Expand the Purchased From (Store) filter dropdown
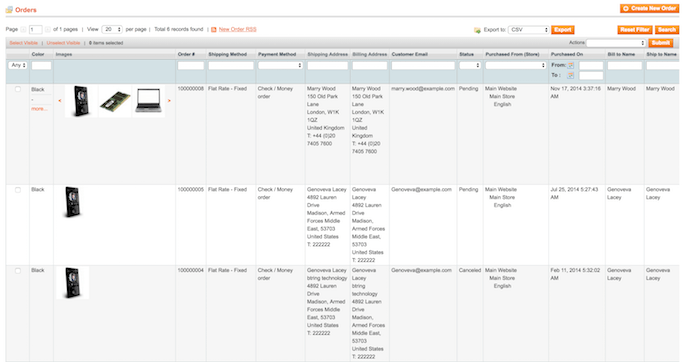This screenshot has height=362, width=685. click(516, 65)
